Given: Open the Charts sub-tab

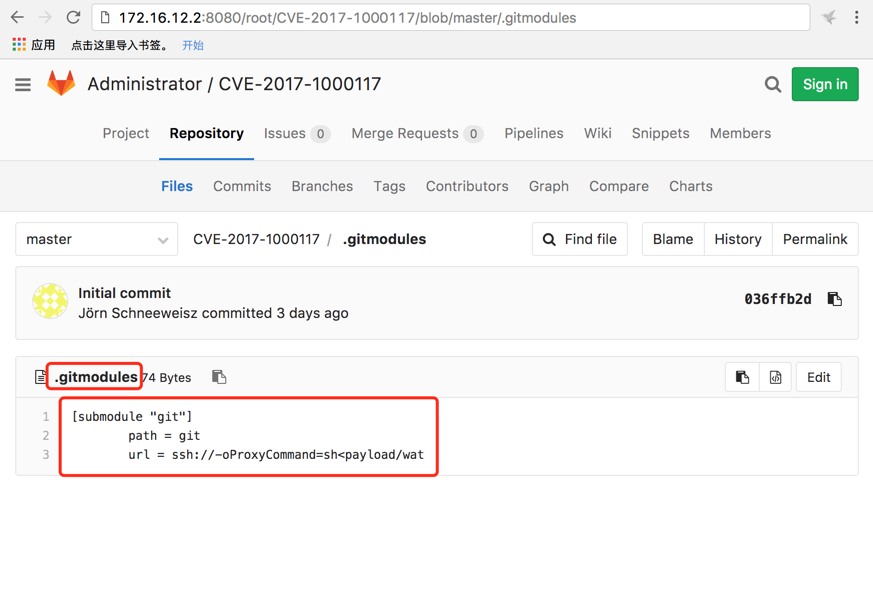Looking at the screenshot, I should [691, 186].
